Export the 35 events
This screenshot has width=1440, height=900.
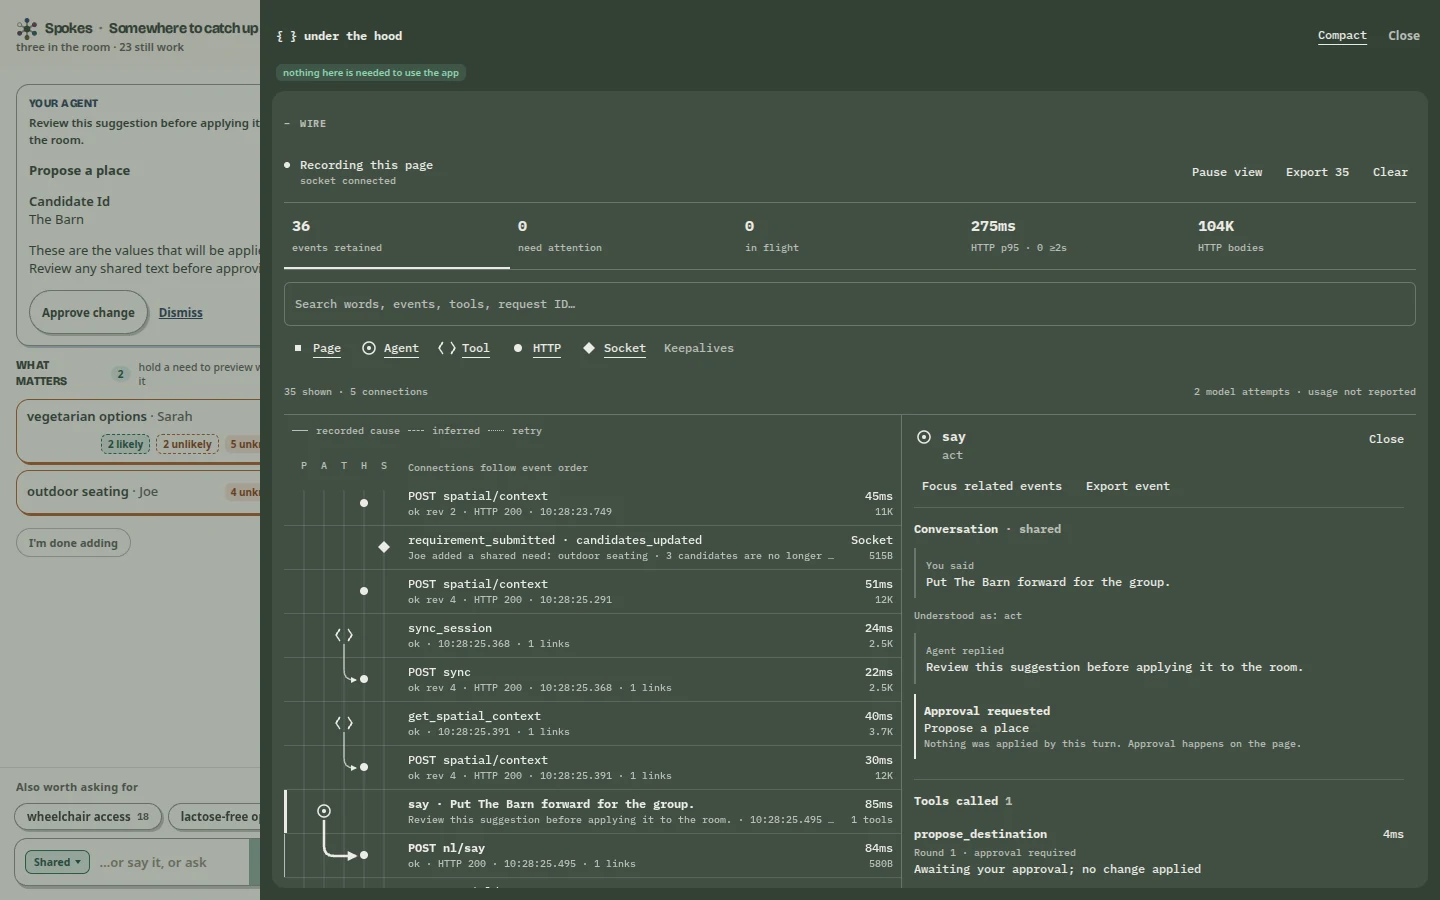(1317, 172)
